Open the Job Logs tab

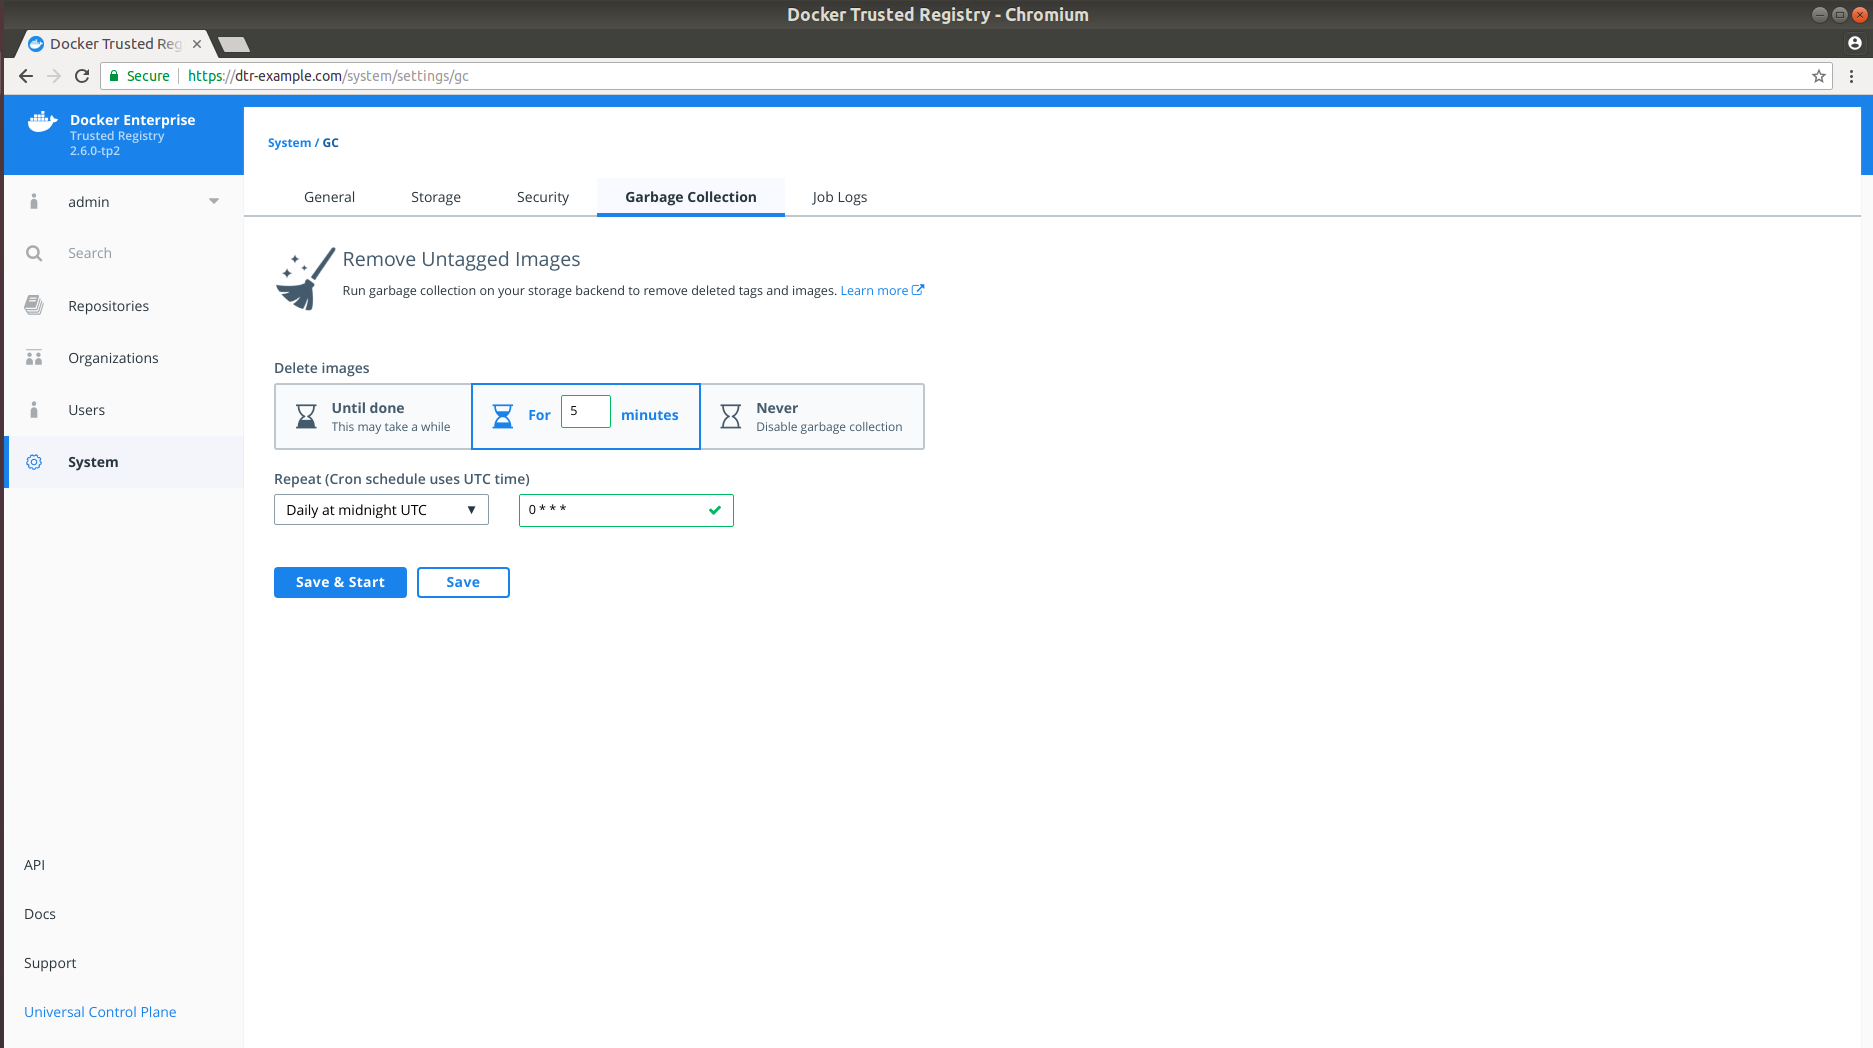tap(839, 197)
